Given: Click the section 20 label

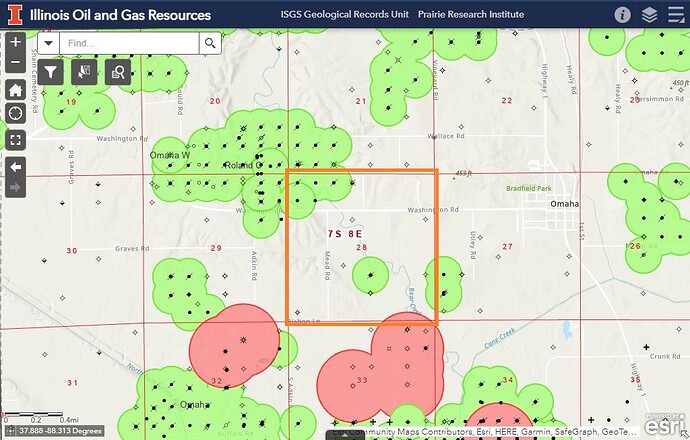Looking at the screenshot, I should (215, 101).
